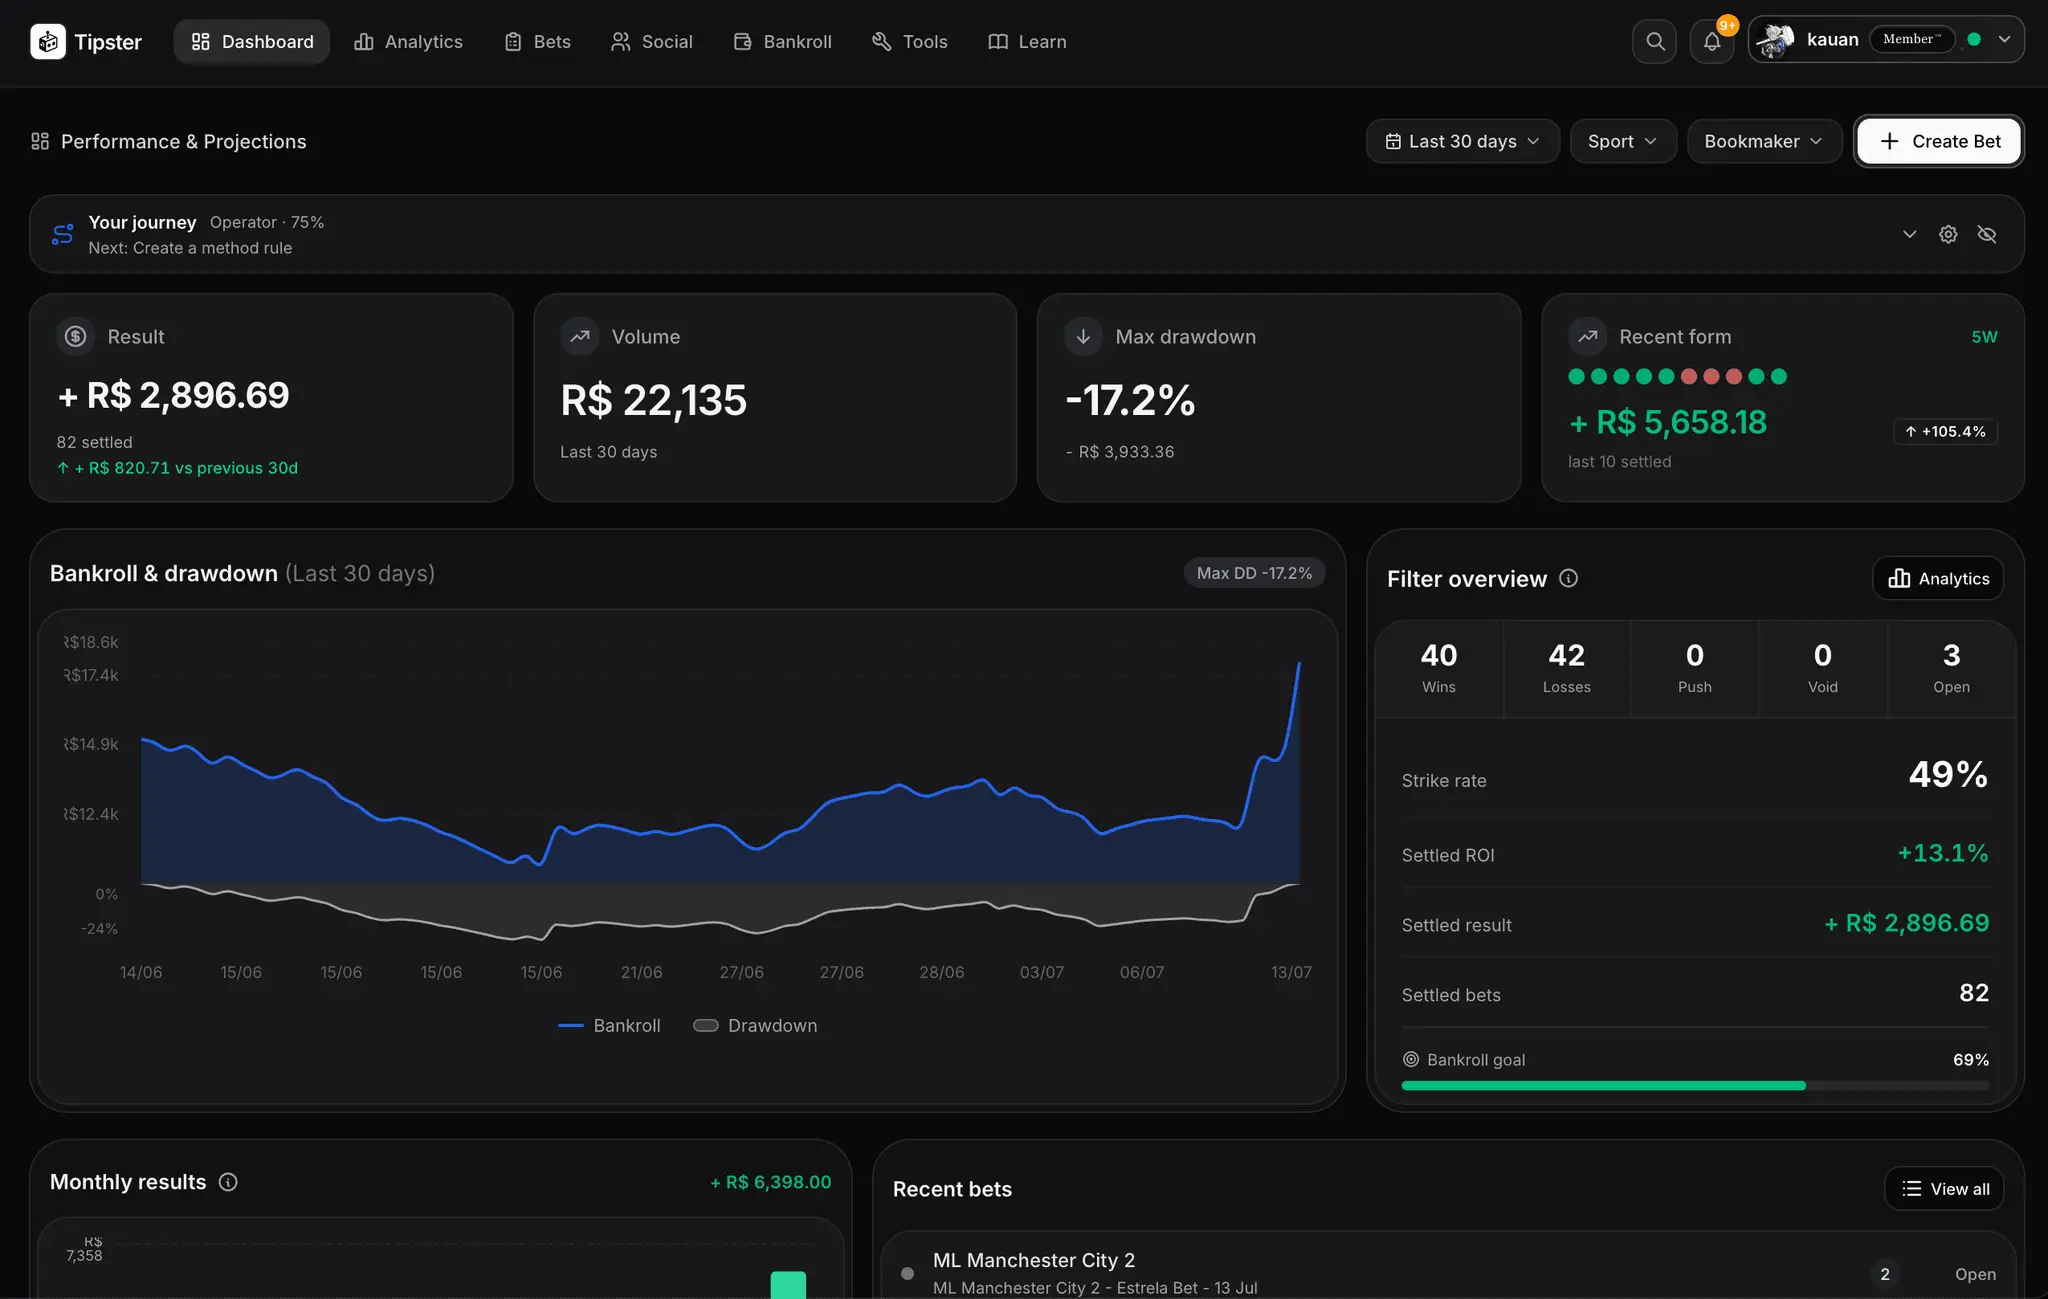Click the first green recent form dot

[1577, 377]
